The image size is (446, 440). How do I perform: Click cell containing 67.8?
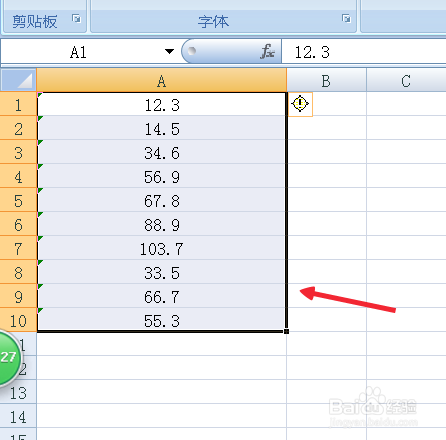click(162, 200)
